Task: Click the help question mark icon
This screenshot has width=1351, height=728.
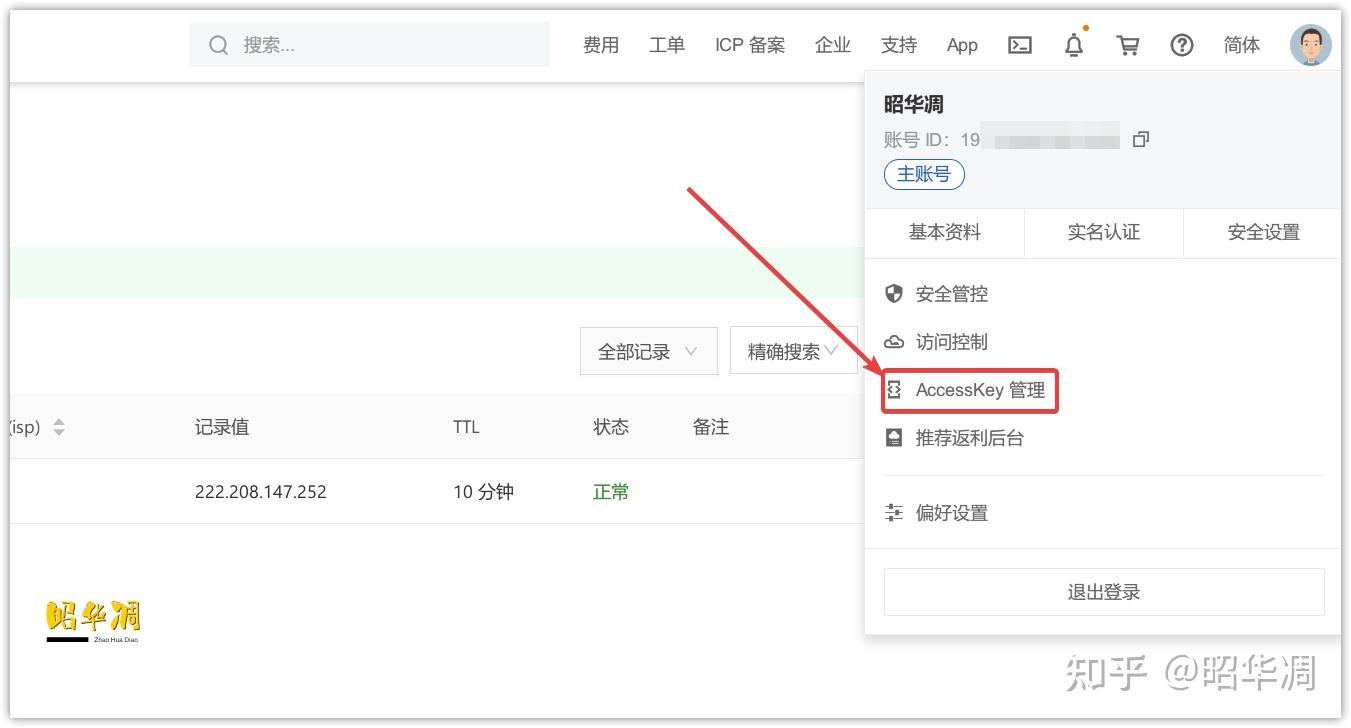Action: 1182,45
